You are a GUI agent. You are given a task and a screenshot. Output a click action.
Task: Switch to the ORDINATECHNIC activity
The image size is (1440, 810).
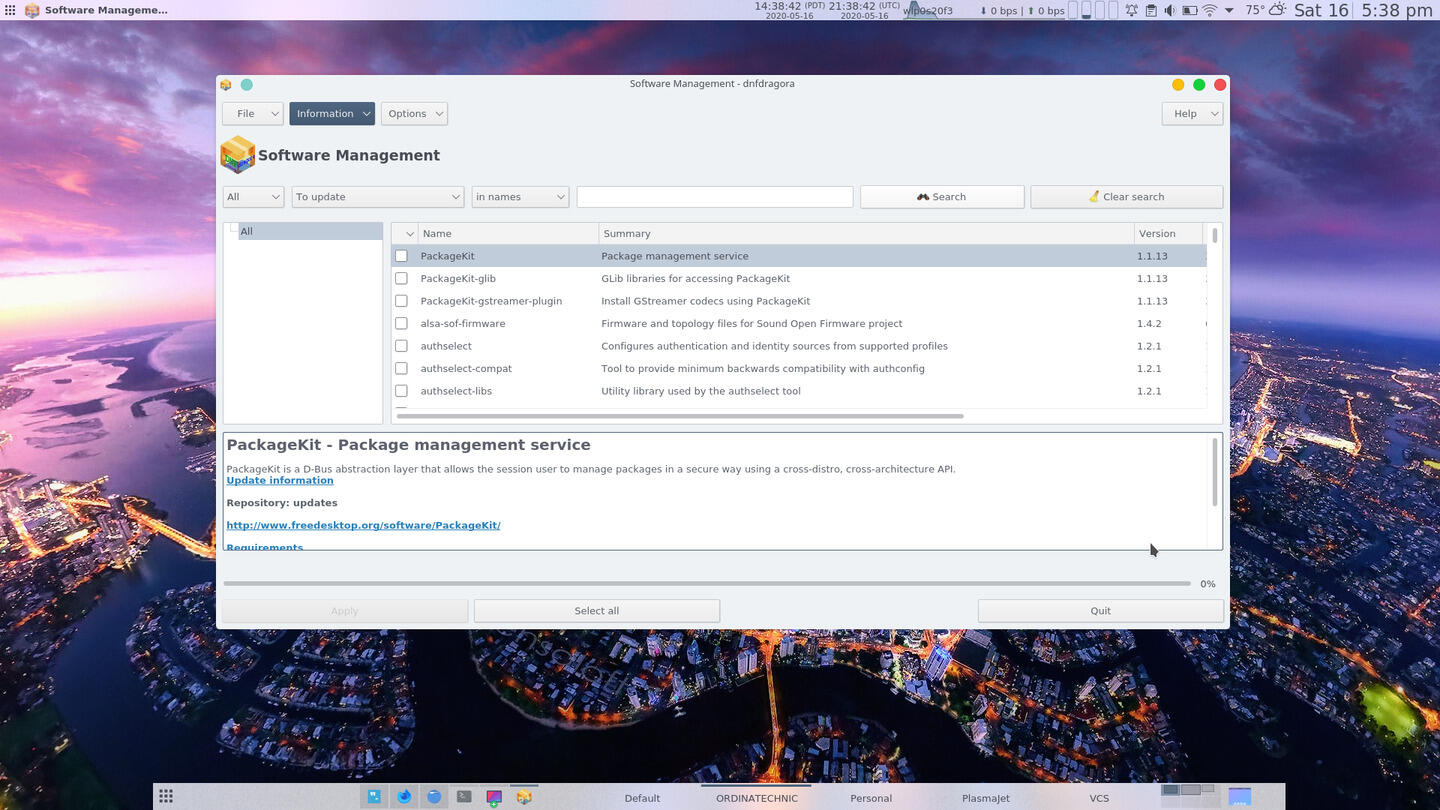click(x=757, y=798)
